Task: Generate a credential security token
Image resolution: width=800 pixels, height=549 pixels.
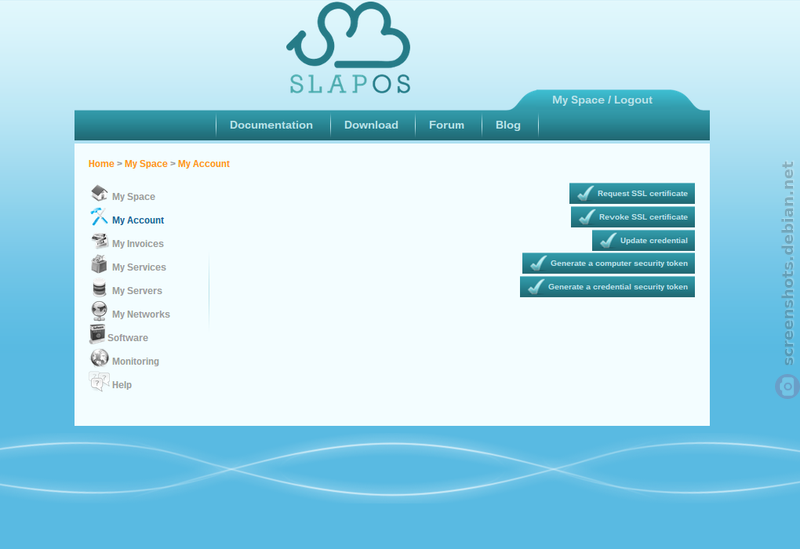Action: coord(607,287)
